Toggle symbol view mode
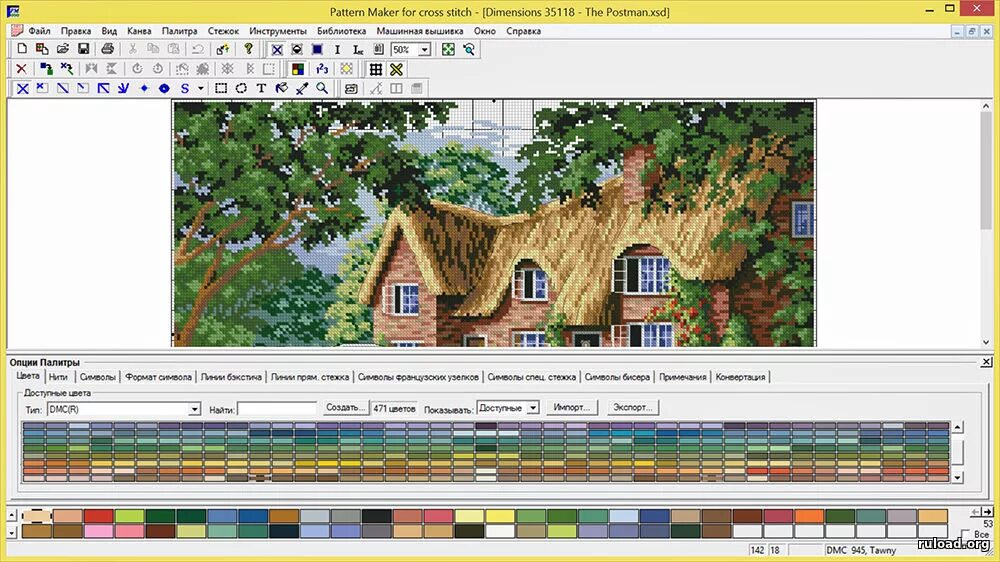The height and width of the screenshot is (562, 1000). [297, 49]
